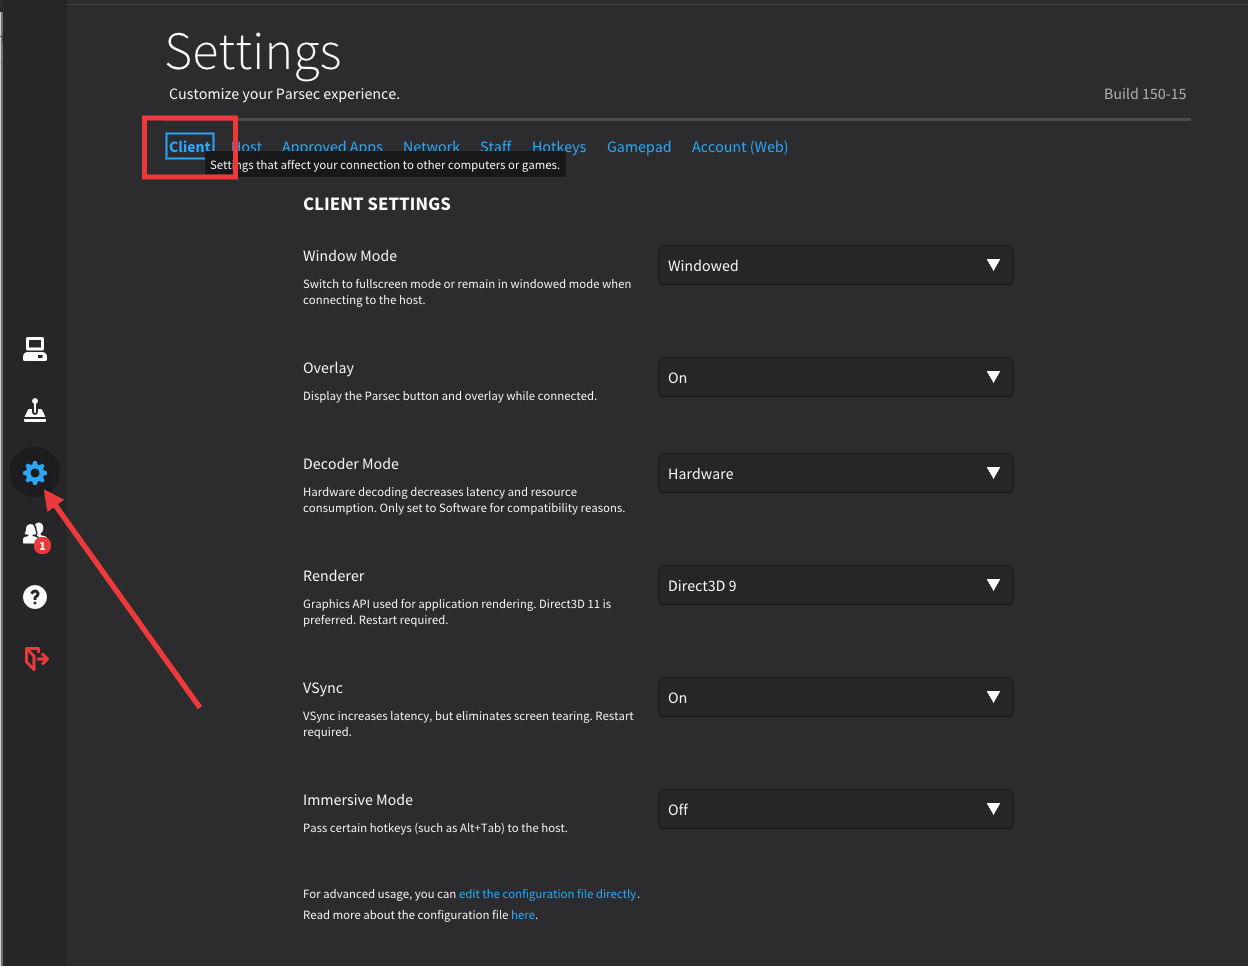Switch to the Staff tab
This screenshot has height=966, width=1248.
(x=495, y=145)
